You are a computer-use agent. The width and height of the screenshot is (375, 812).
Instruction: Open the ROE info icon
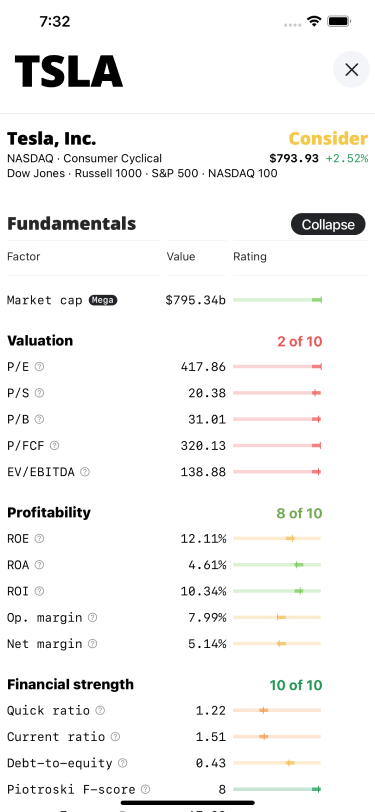click(39, 539)
